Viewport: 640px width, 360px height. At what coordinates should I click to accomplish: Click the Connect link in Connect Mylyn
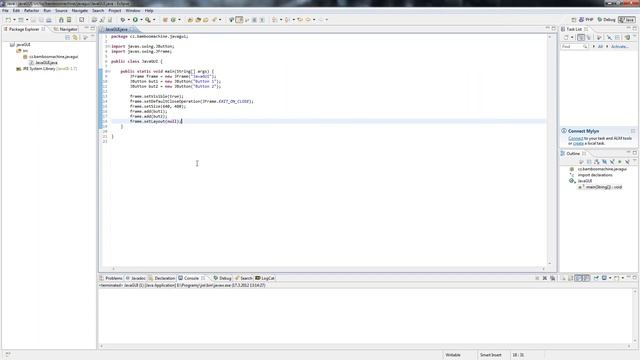point(576,138)
